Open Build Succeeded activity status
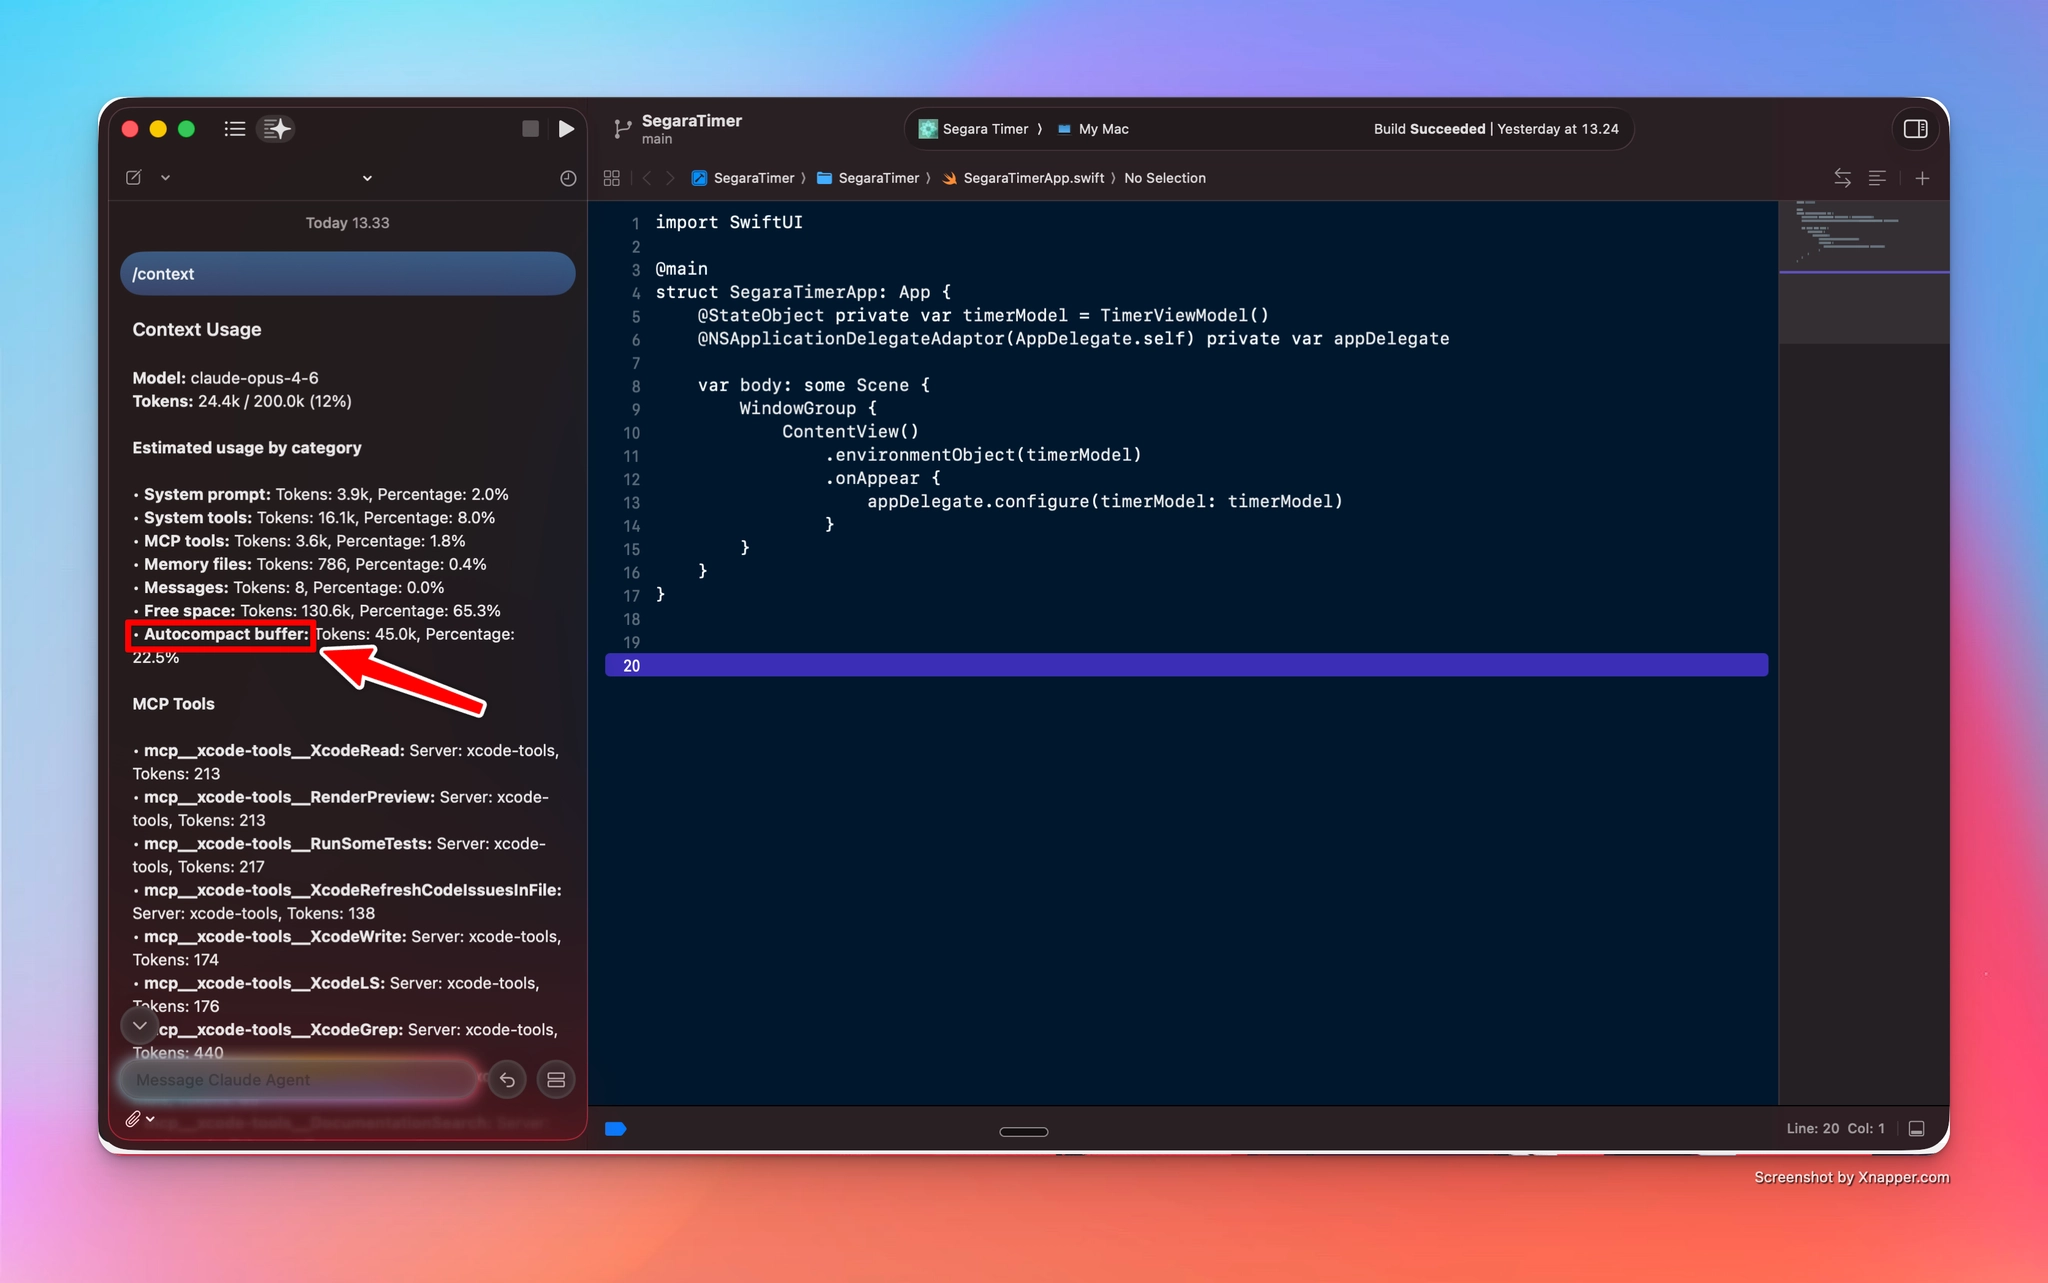Image resolution: width=2048 pixels, height=1283 pixels. (1496, 129)
